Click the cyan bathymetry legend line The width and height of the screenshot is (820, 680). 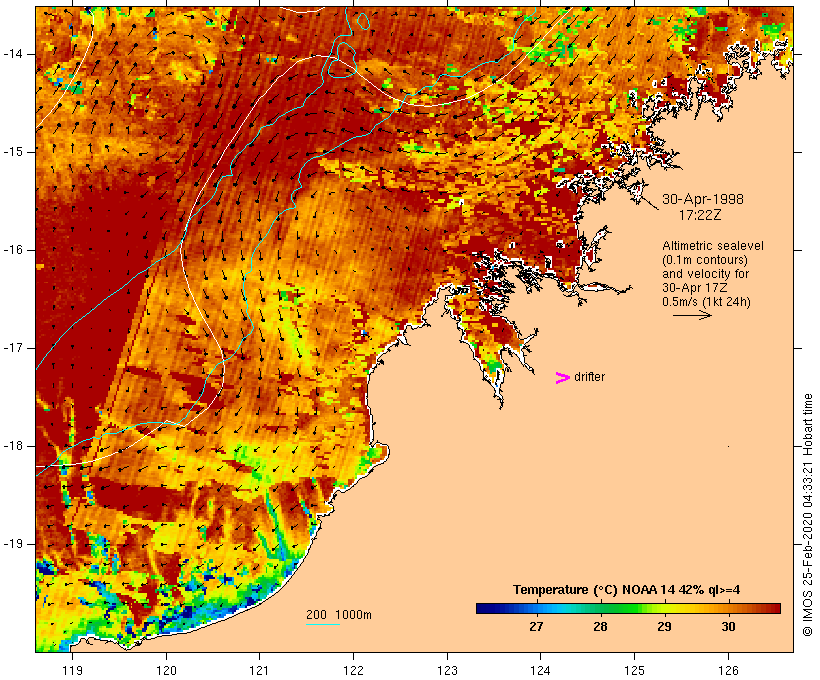[x=323, y=624]
